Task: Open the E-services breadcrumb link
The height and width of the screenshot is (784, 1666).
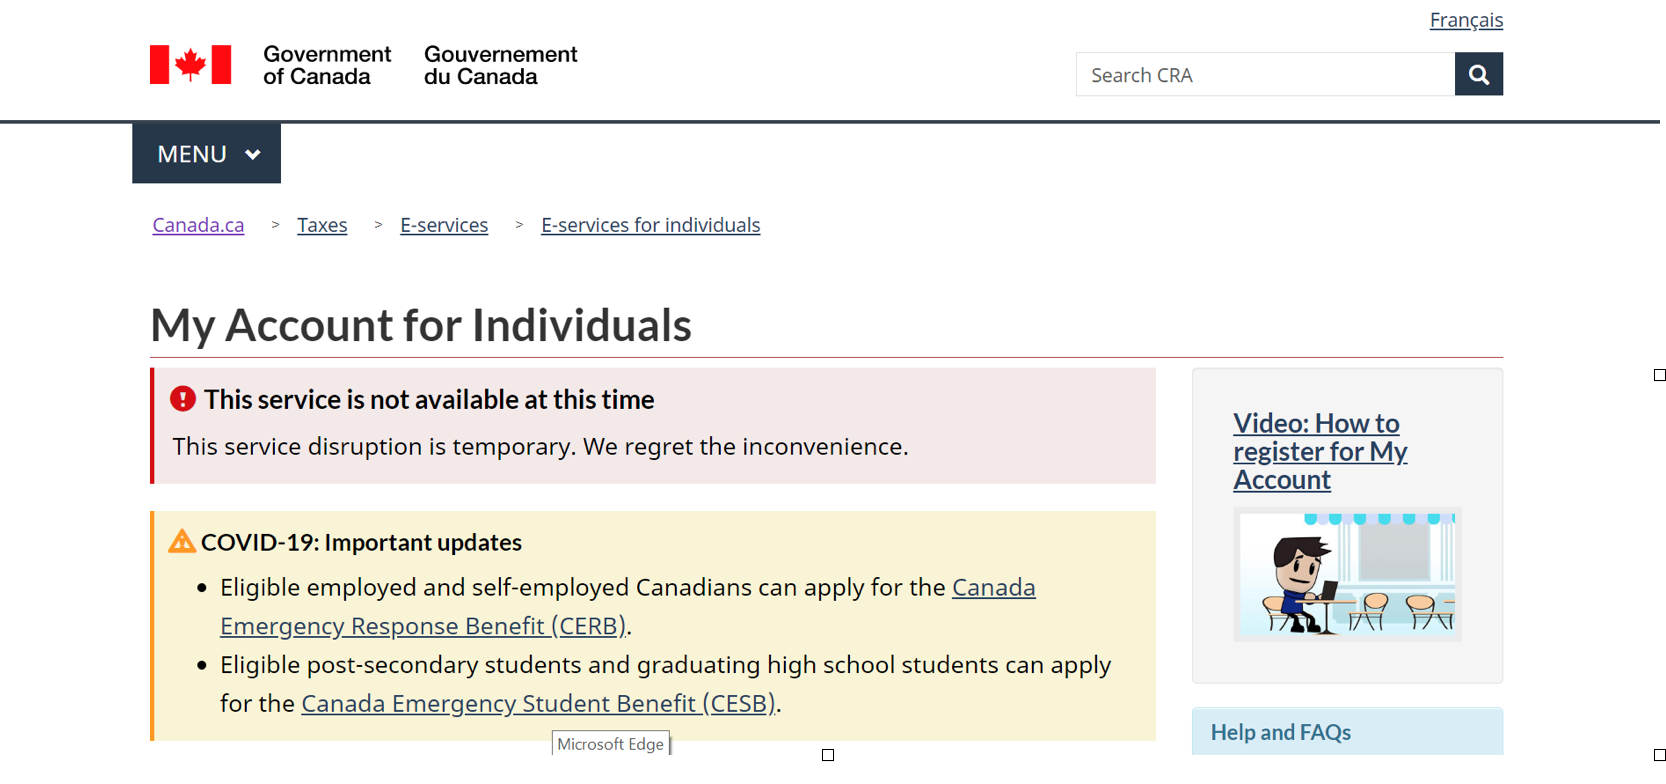Action: click(x=444, y=225)
